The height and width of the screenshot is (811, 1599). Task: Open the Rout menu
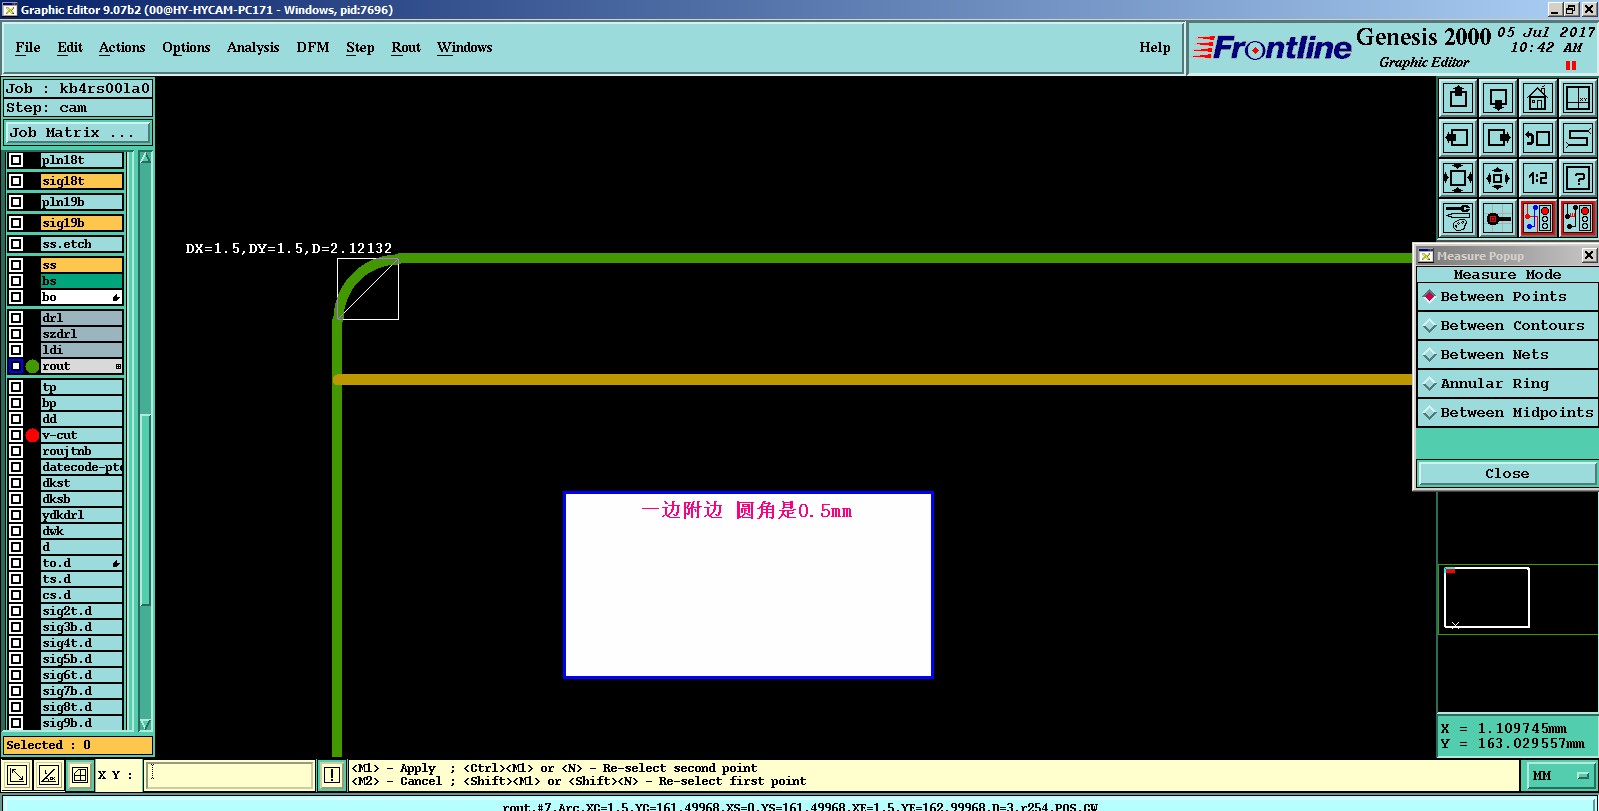(406, 47)
